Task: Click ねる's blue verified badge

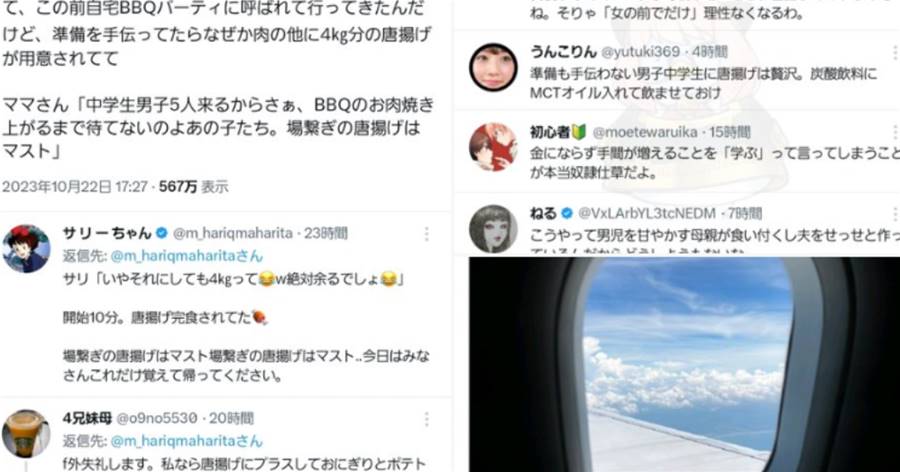Action: pyautogui.click(x=567, y=214)
